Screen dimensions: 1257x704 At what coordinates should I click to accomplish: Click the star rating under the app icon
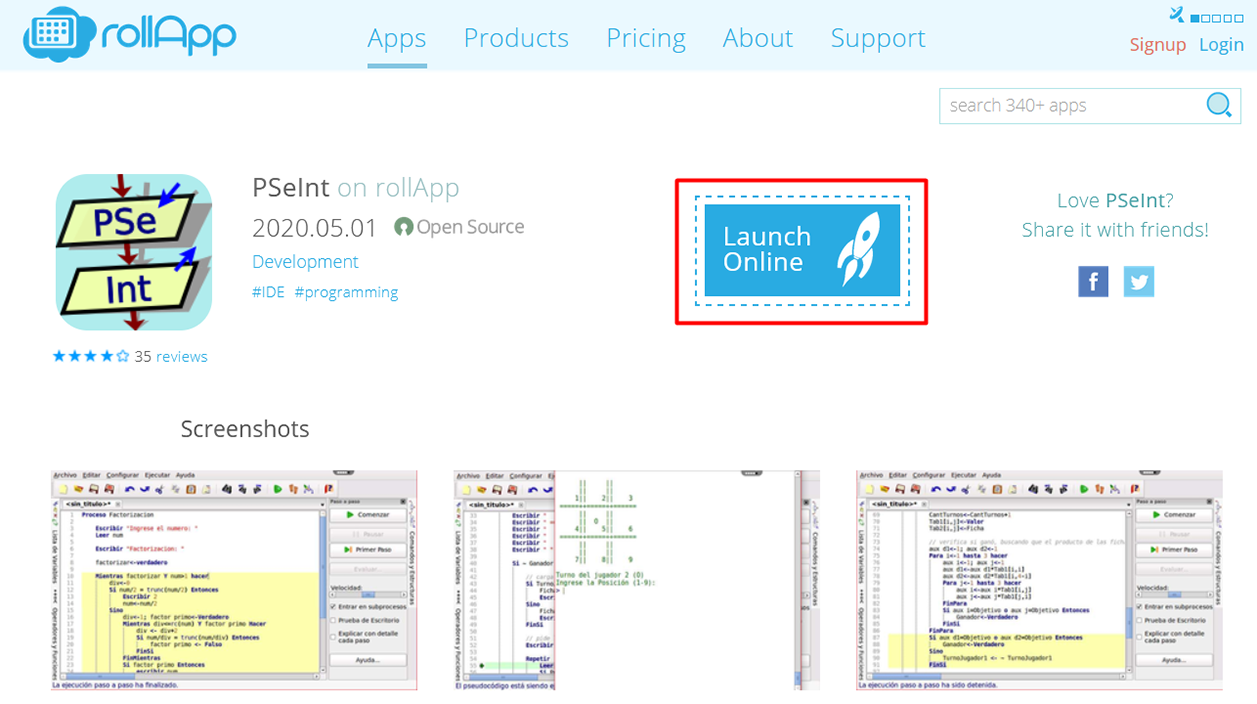pos(90,356)
